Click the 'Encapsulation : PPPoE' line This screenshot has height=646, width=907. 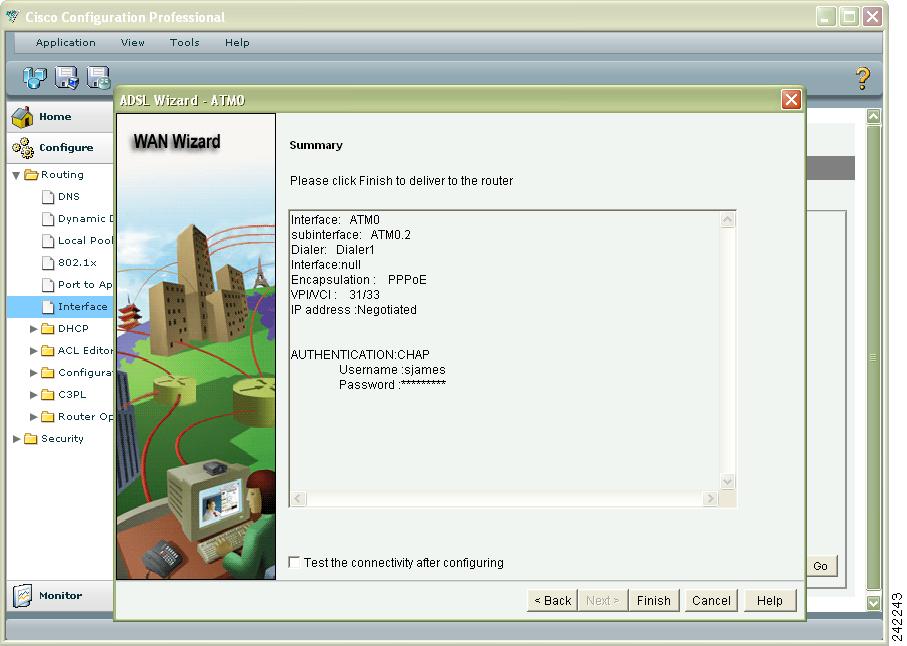[359, 280]
